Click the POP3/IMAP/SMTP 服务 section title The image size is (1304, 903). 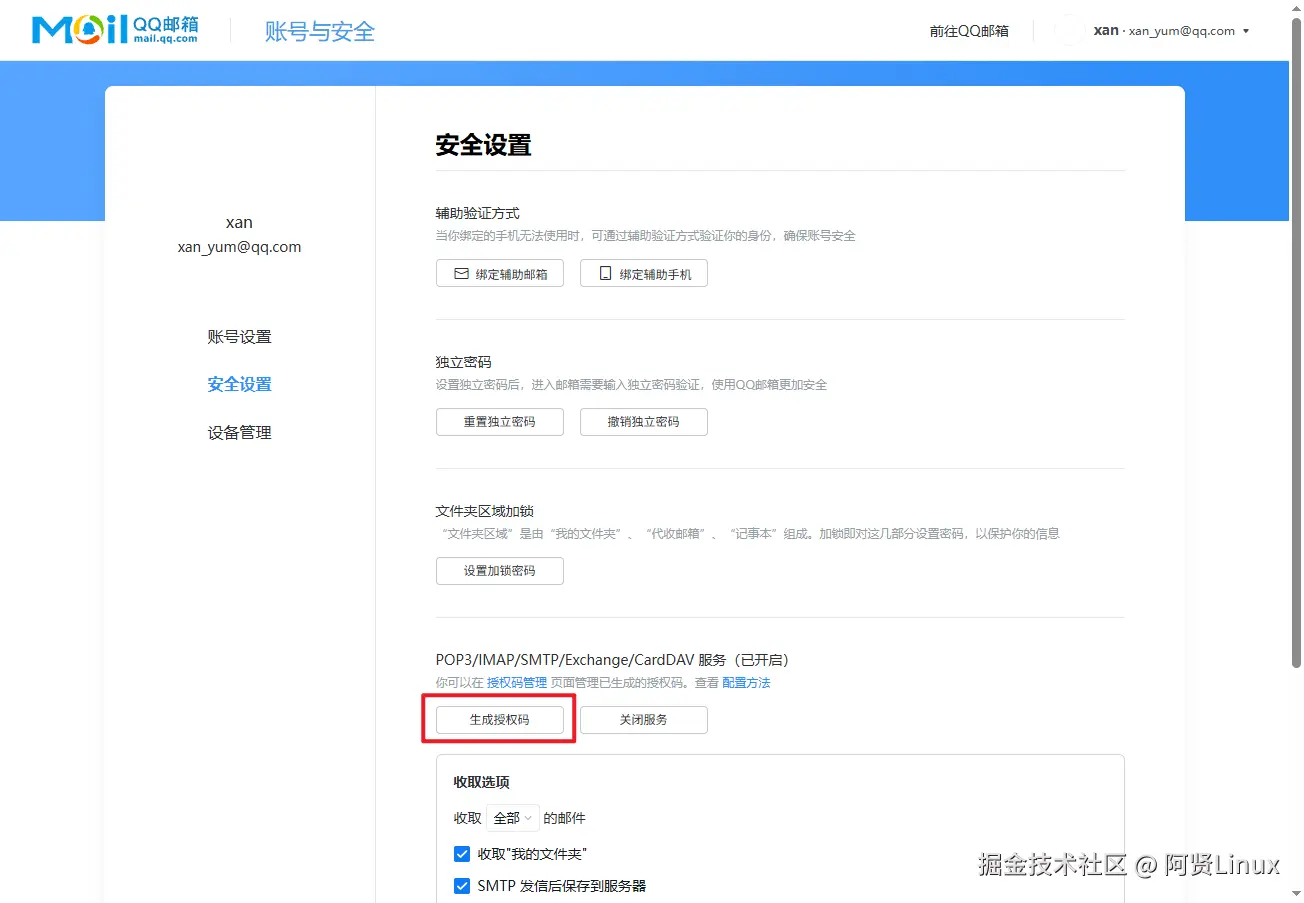[613, 660]
